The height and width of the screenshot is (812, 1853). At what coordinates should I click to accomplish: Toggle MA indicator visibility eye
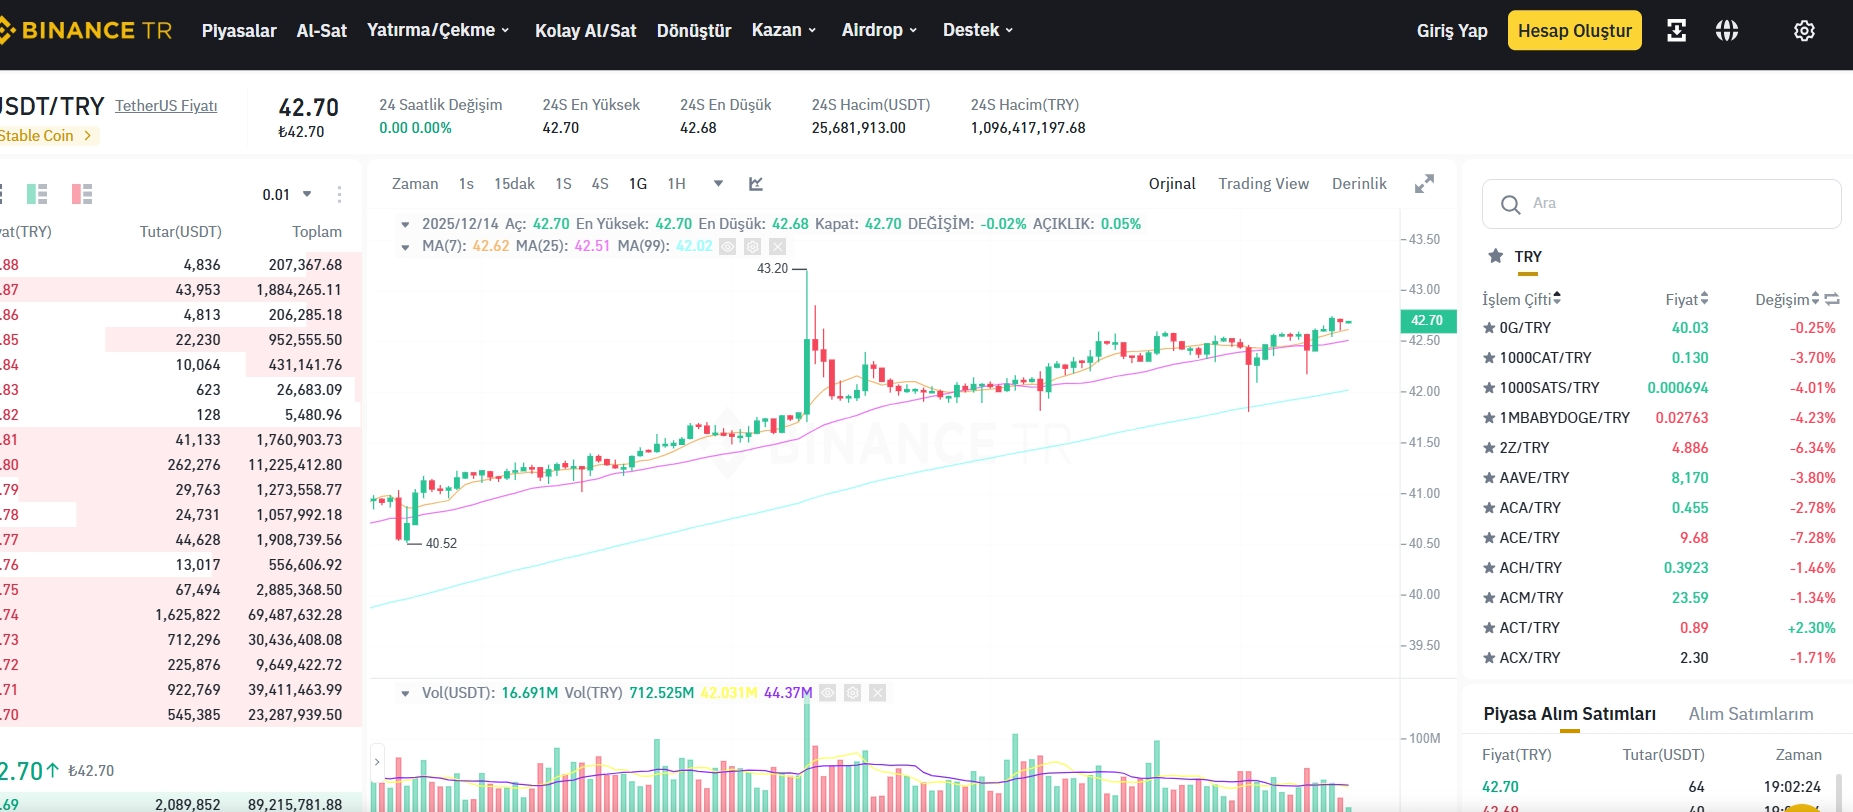click(728, 246)
